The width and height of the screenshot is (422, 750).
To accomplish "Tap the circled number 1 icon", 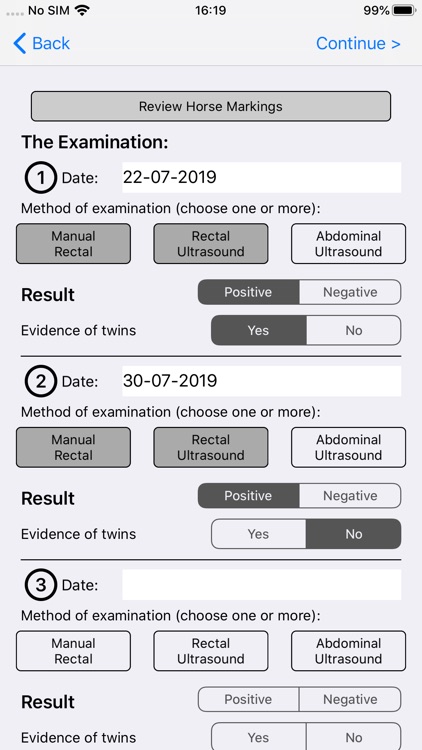I will point(41,177).
